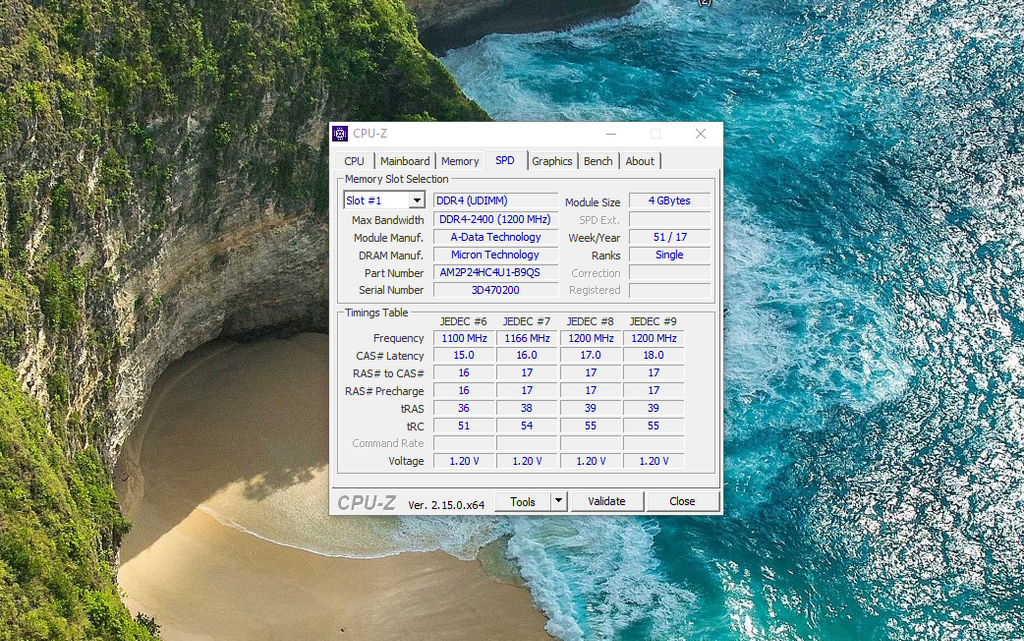Click the tRC value 54

pyautogui.click(x=527, y=426)
